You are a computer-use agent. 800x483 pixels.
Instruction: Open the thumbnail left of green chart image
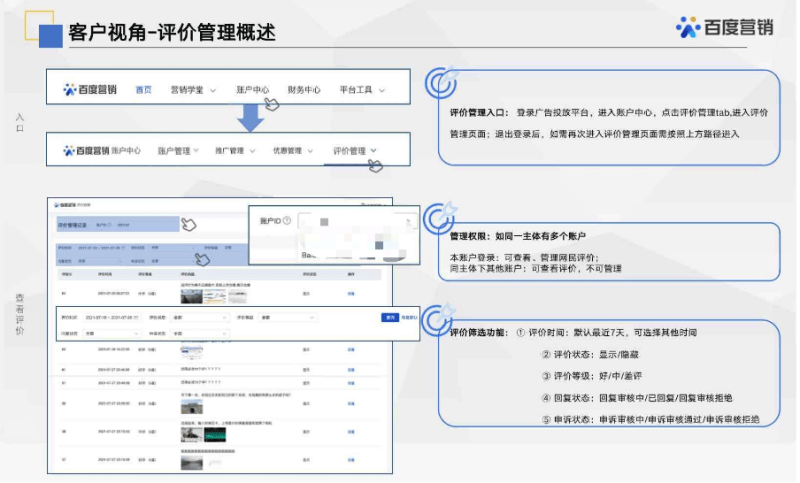192,435
